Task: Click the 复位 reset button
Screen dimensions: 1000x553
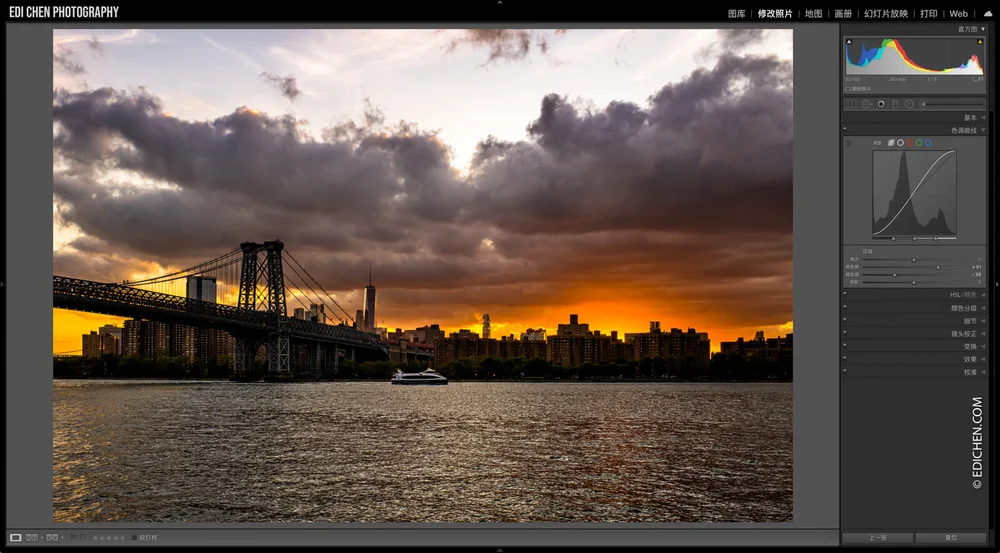Action: 951,538
